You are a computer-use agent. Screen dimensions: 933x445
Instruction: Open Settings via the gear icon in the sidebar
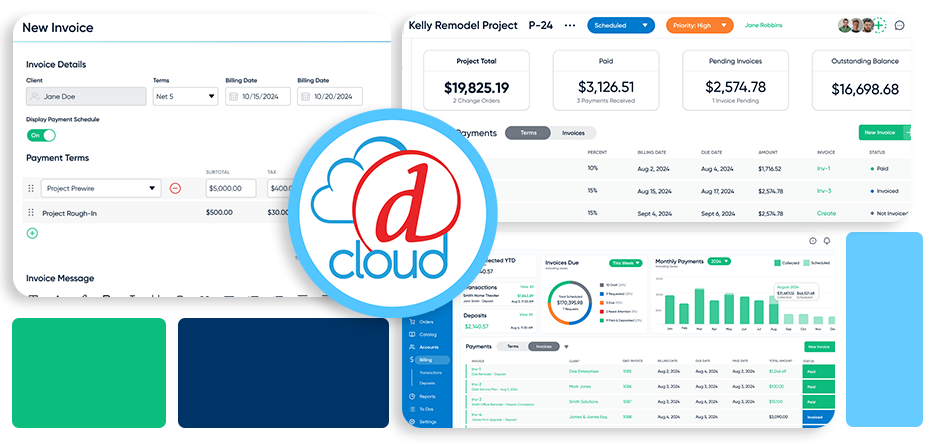click(412, 422)
